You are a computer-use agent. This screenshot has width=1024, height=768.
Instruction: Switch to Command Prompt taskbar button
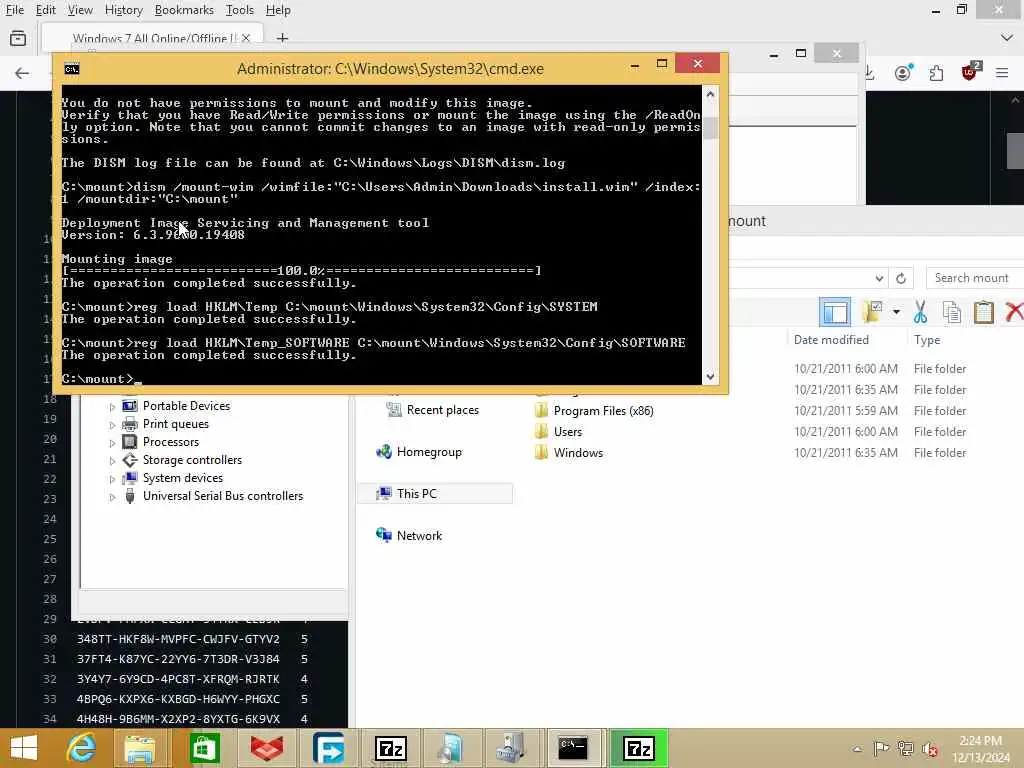pos(573,748)
